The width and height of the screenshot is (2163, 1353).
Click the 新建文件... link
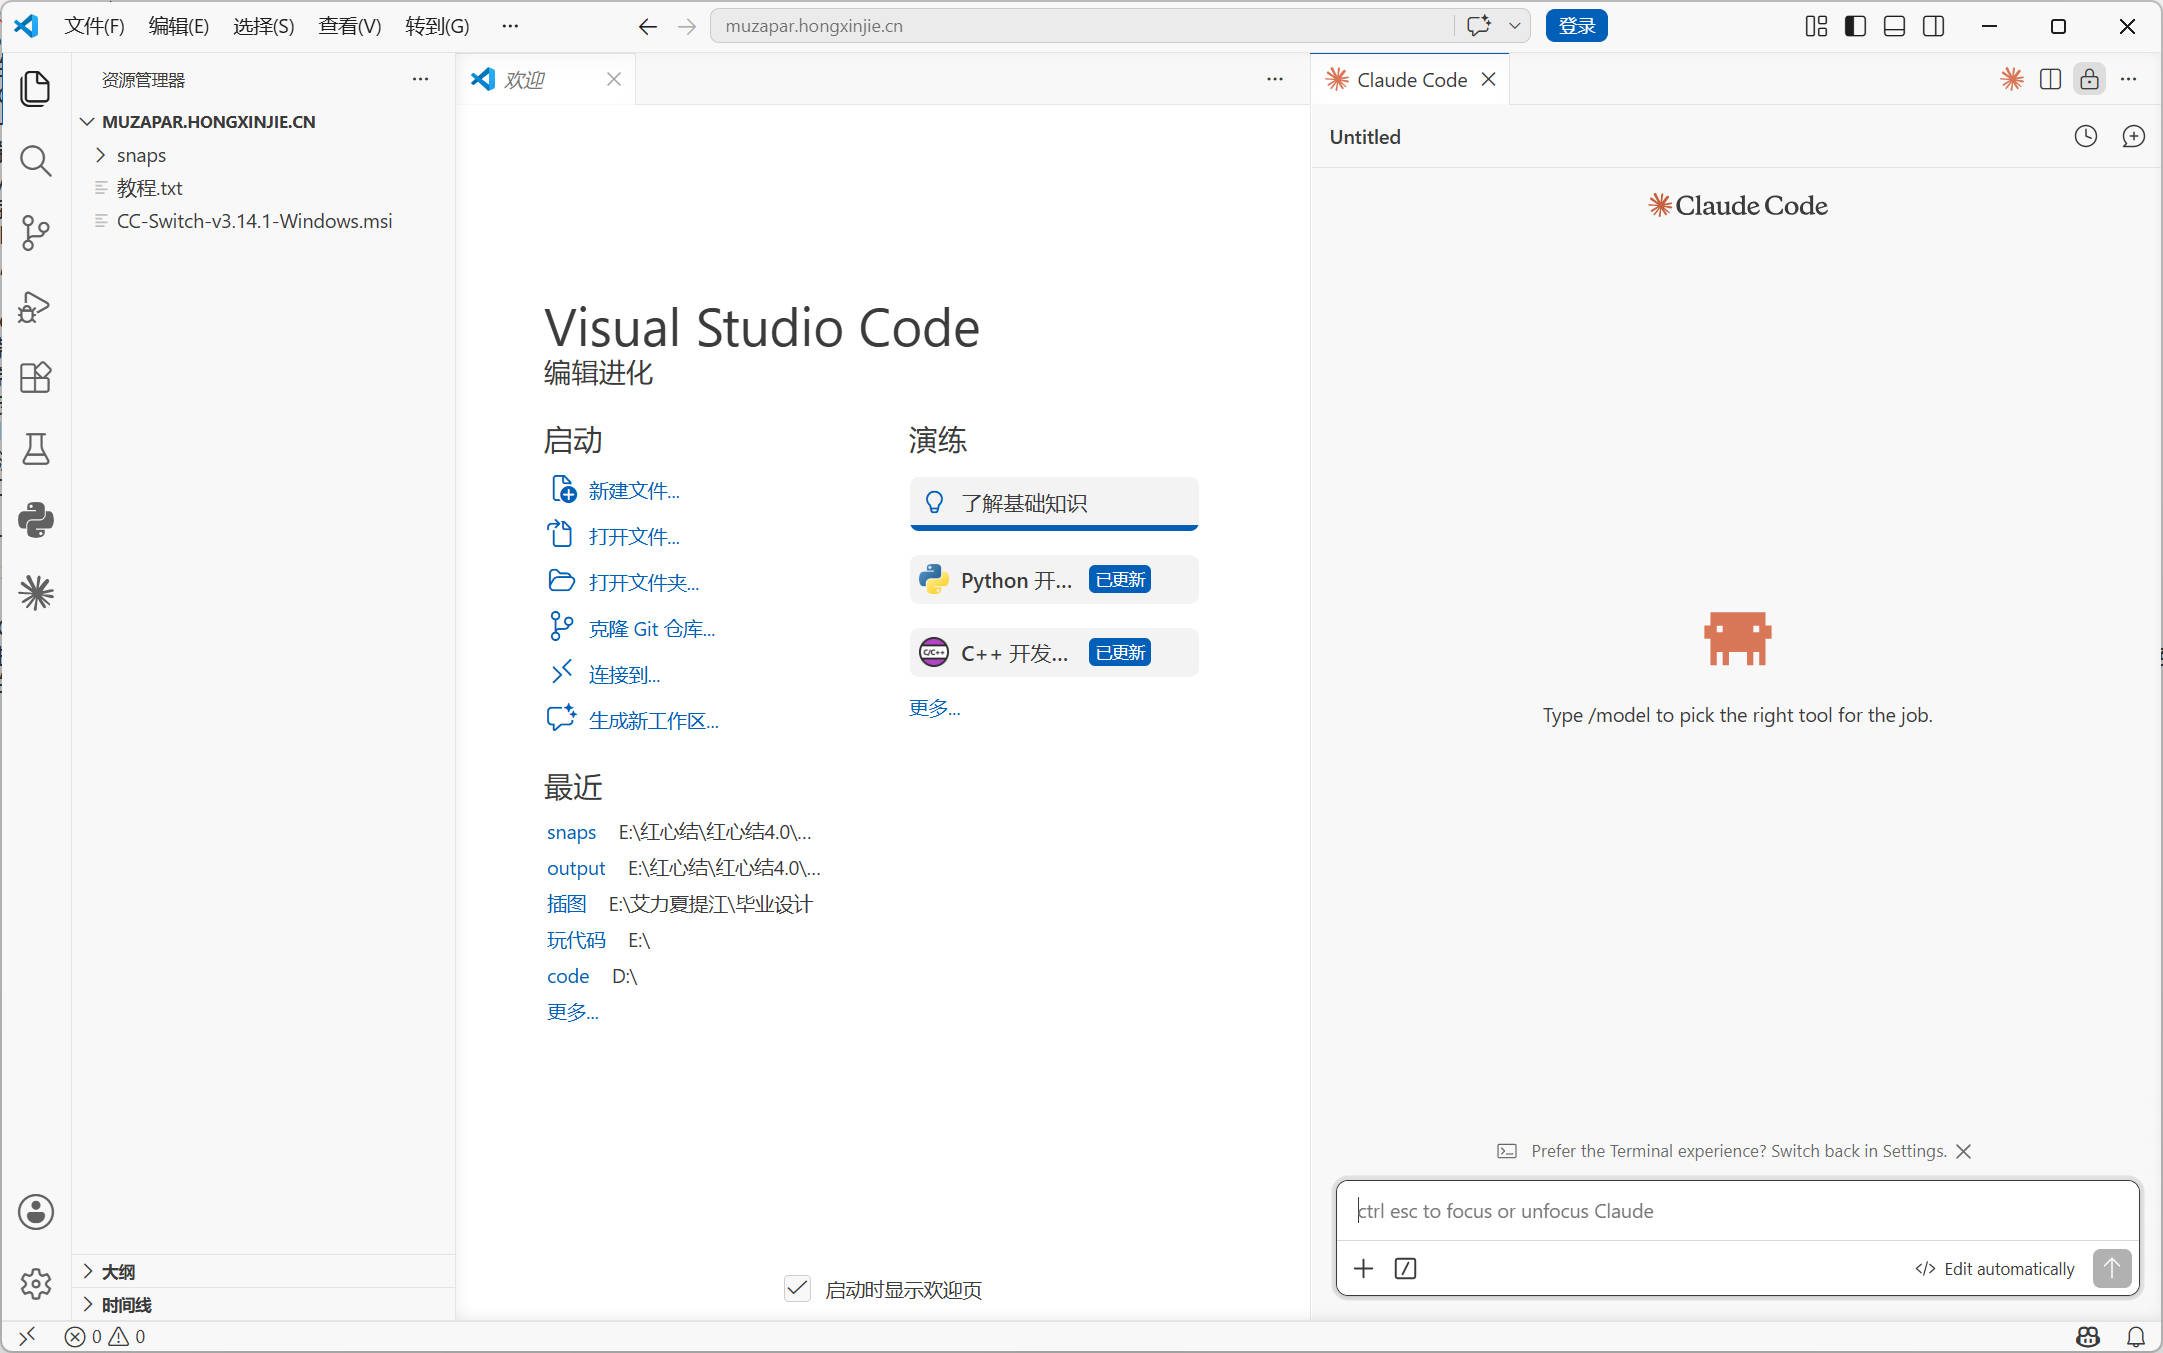[634, 490]
